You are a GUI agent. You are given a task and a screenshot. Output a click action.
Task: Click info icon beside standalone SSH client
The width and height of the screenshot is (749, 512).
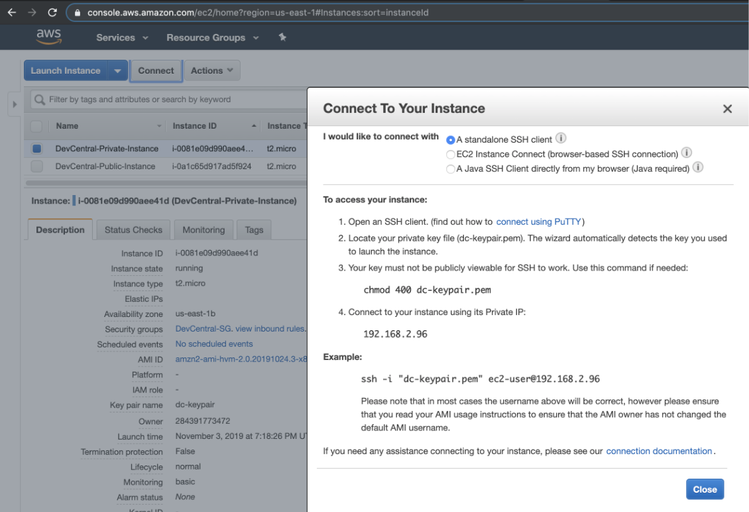tap(561, 139)
